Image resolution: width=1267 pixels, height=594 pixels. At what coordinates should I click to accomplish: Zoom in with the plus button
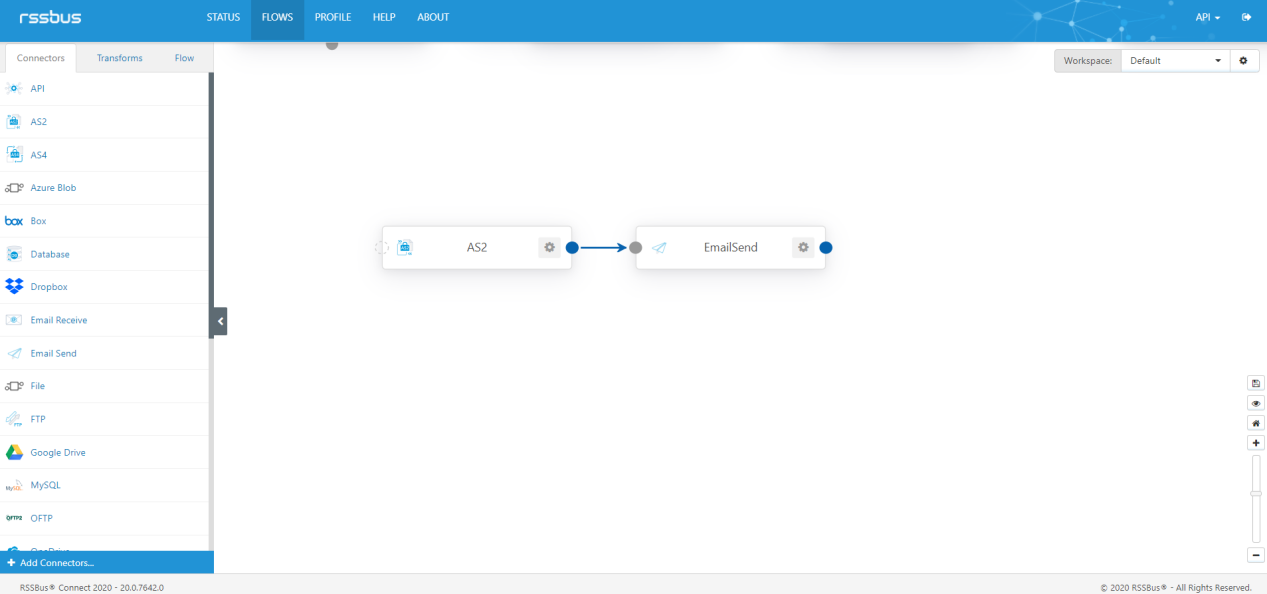1257,443
